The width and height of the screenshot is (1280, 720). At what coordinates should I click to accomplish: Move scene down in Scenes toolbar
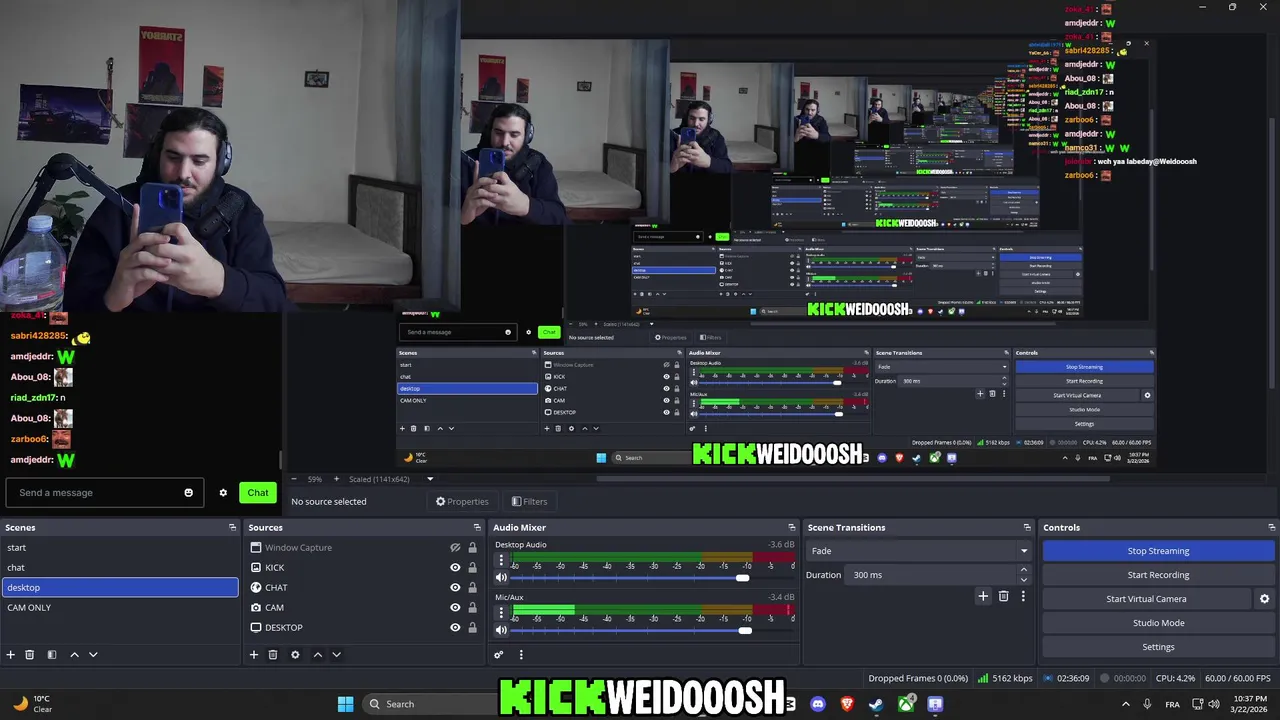pyautogui.click(x=93, y=654)
